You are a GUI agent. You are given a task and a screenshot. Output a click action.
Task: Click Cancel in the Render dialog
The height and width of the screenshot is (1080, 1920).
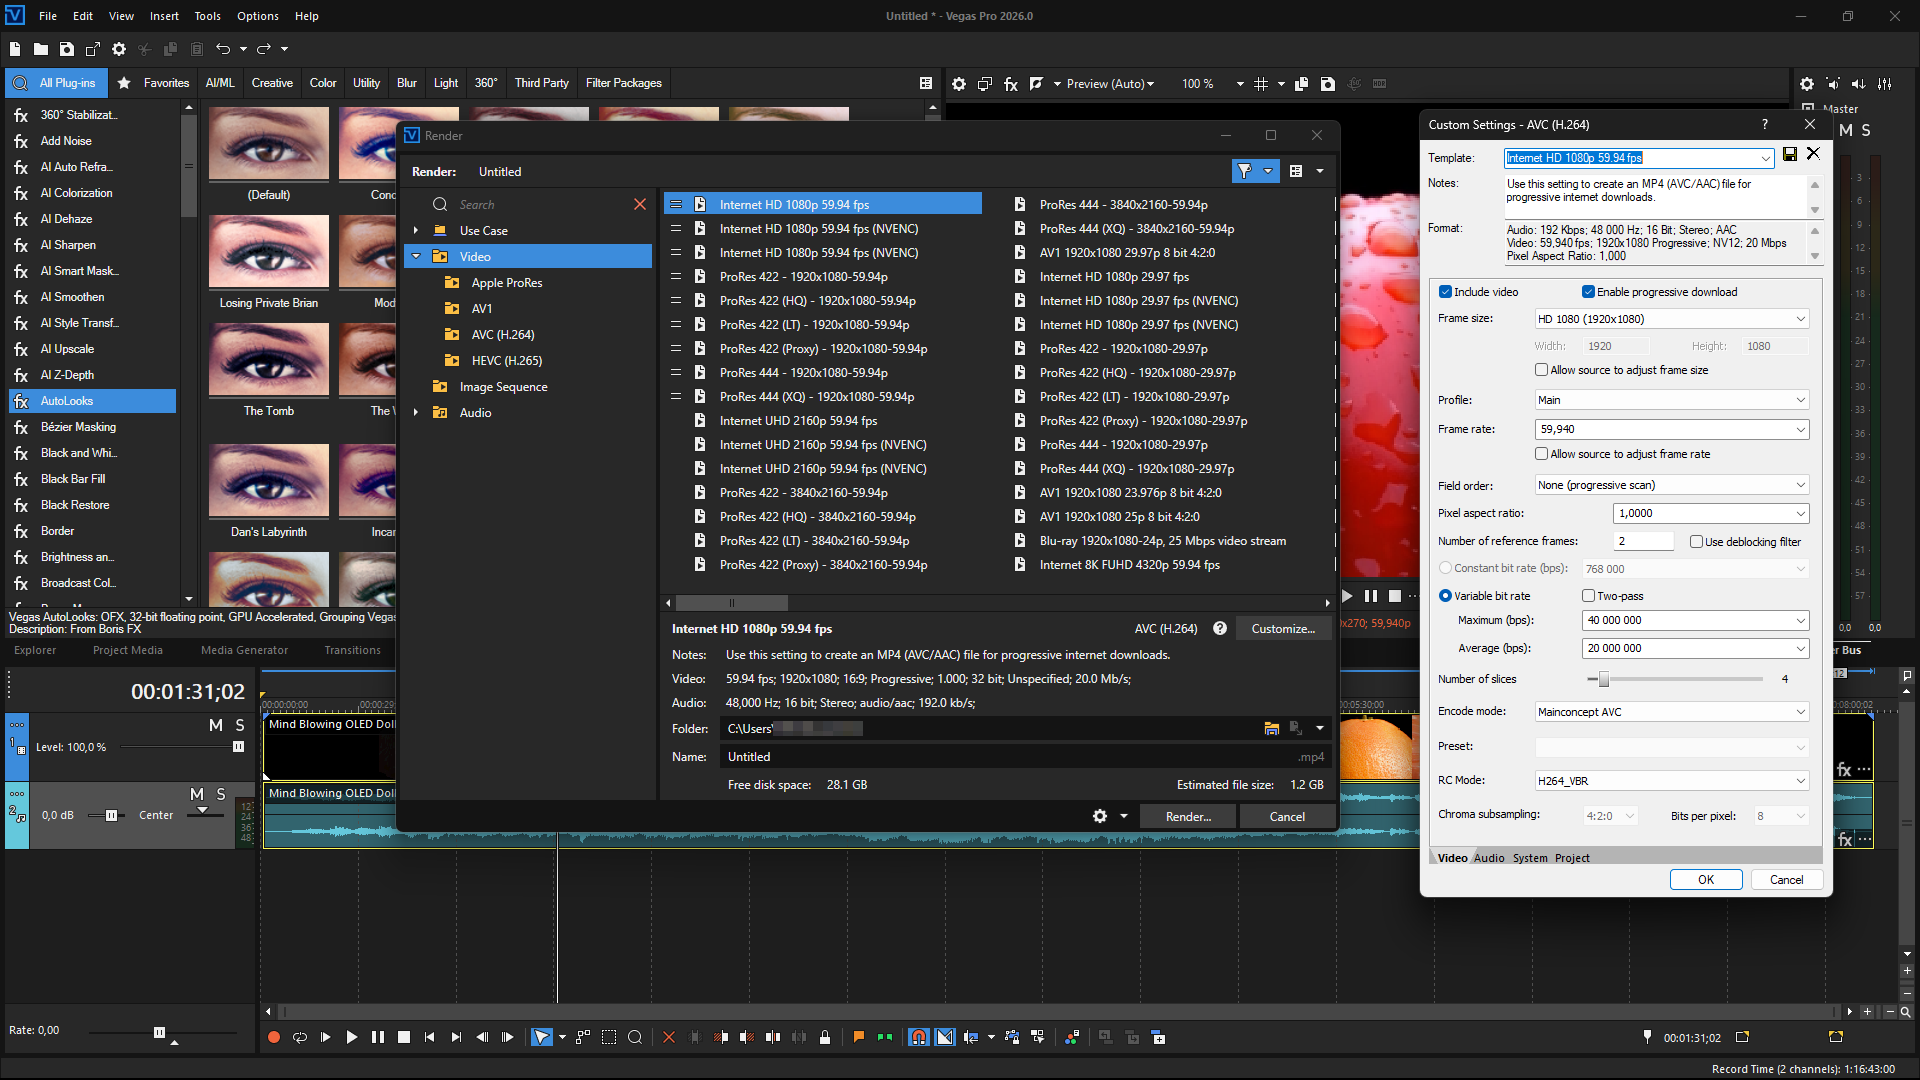coord(1287,817)
